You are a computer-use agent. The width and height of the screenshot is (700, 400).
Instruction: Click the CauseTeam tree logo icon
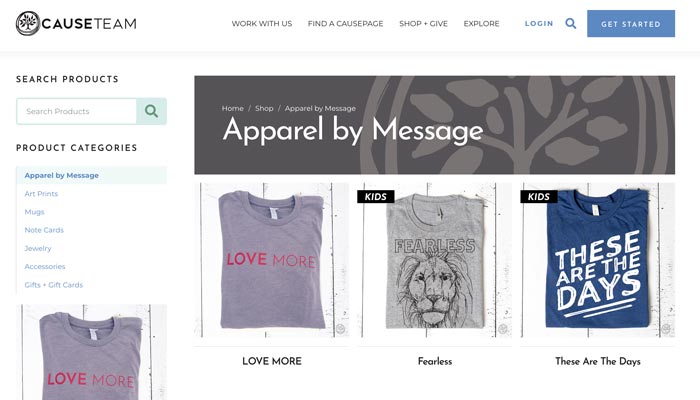click(28, 24)
